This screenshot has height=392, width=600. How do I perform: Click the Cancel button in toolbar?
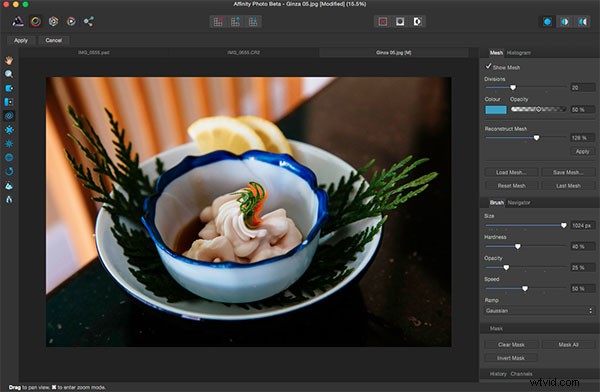pos(54,40)
